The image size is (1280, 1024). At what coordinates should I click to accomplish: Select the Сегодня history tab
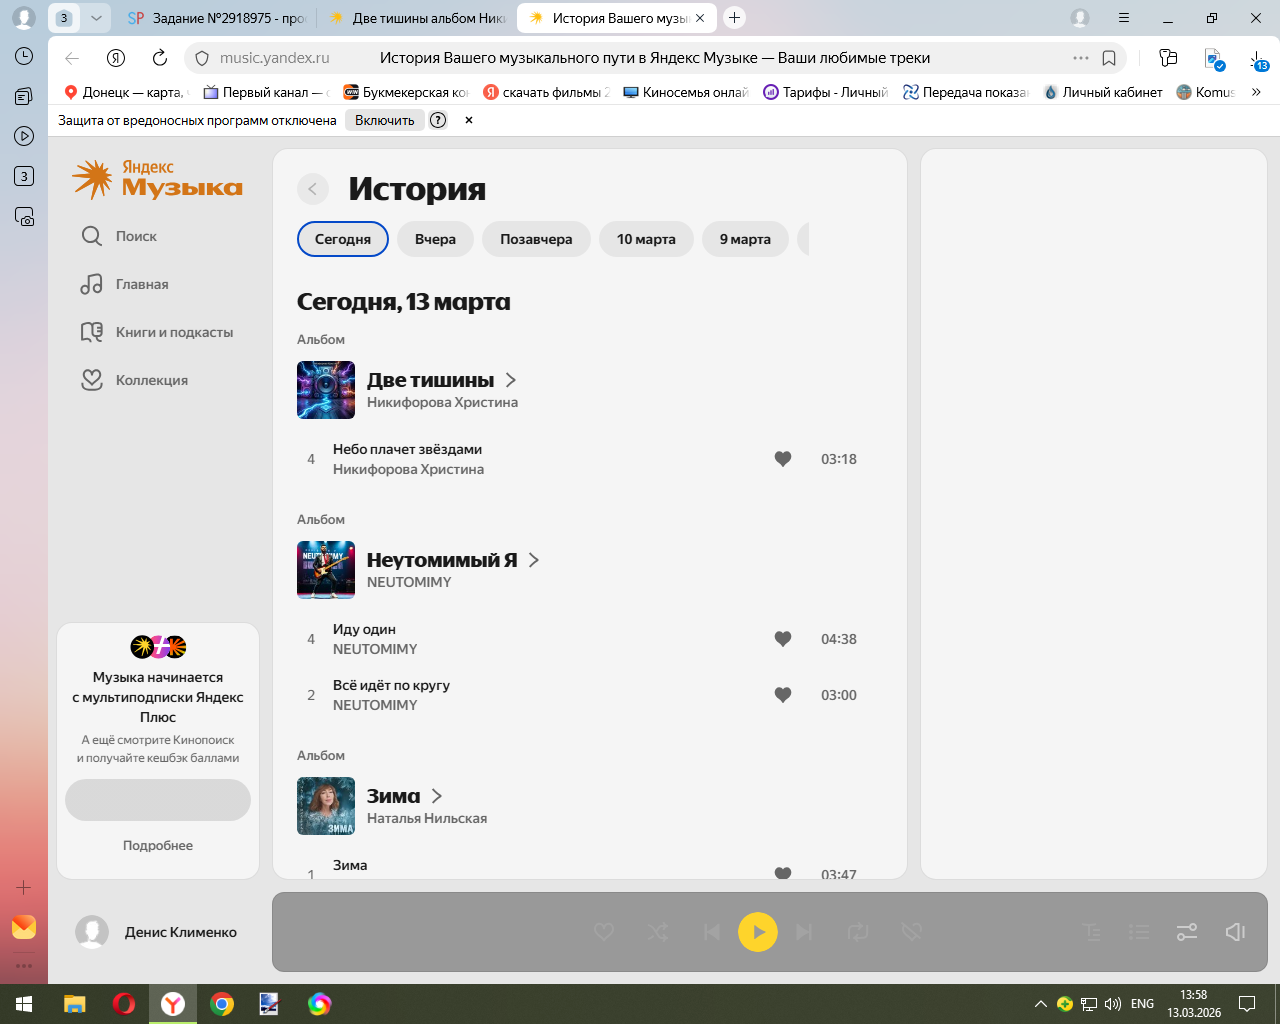click(343, 239)
